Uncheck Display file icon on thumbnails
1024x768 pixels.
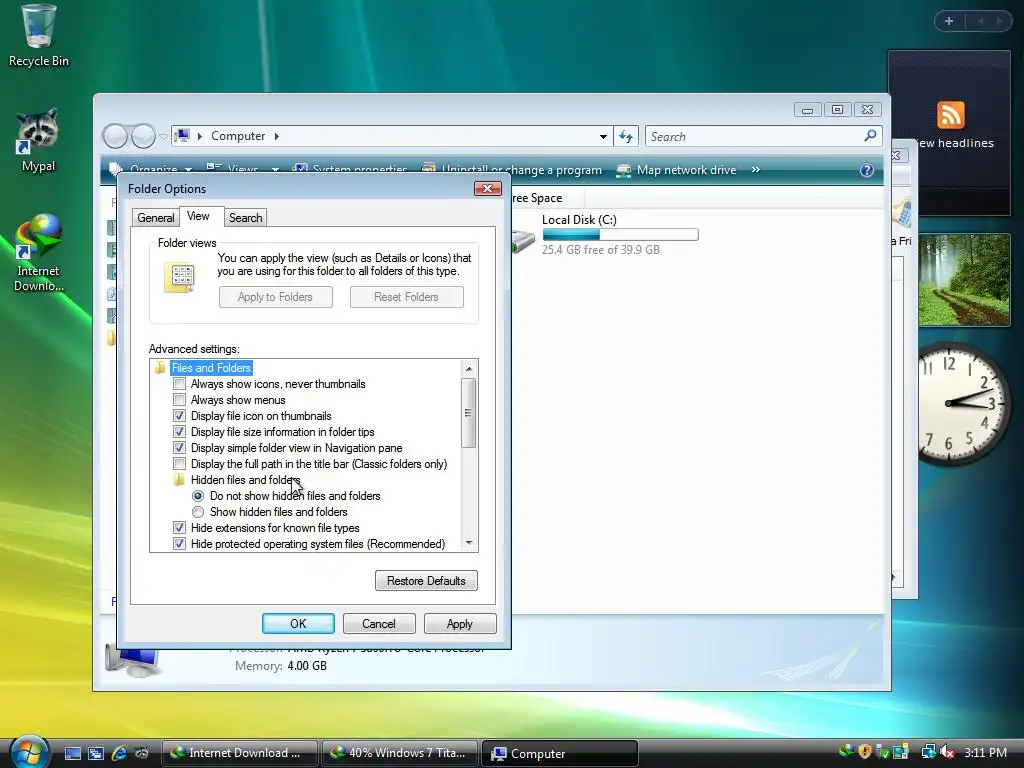click(180, 416)
